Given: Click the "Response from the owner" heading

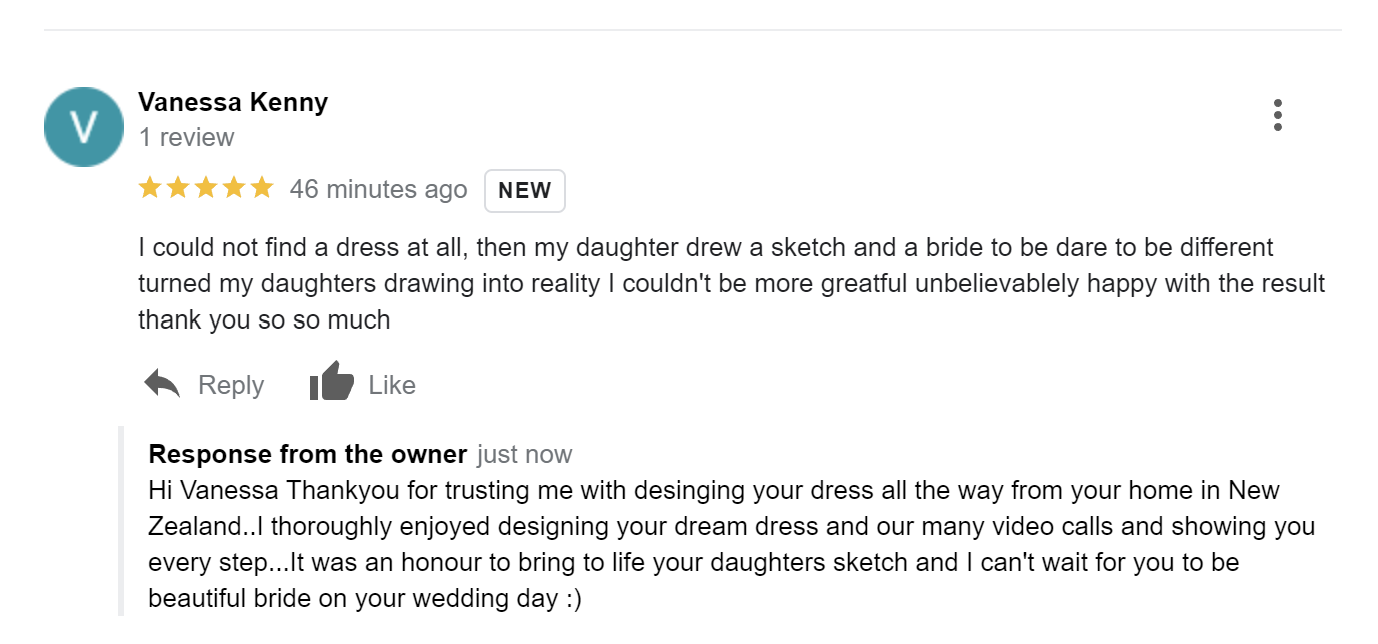Looking at the screenshot, I should [x=308, y=454].
